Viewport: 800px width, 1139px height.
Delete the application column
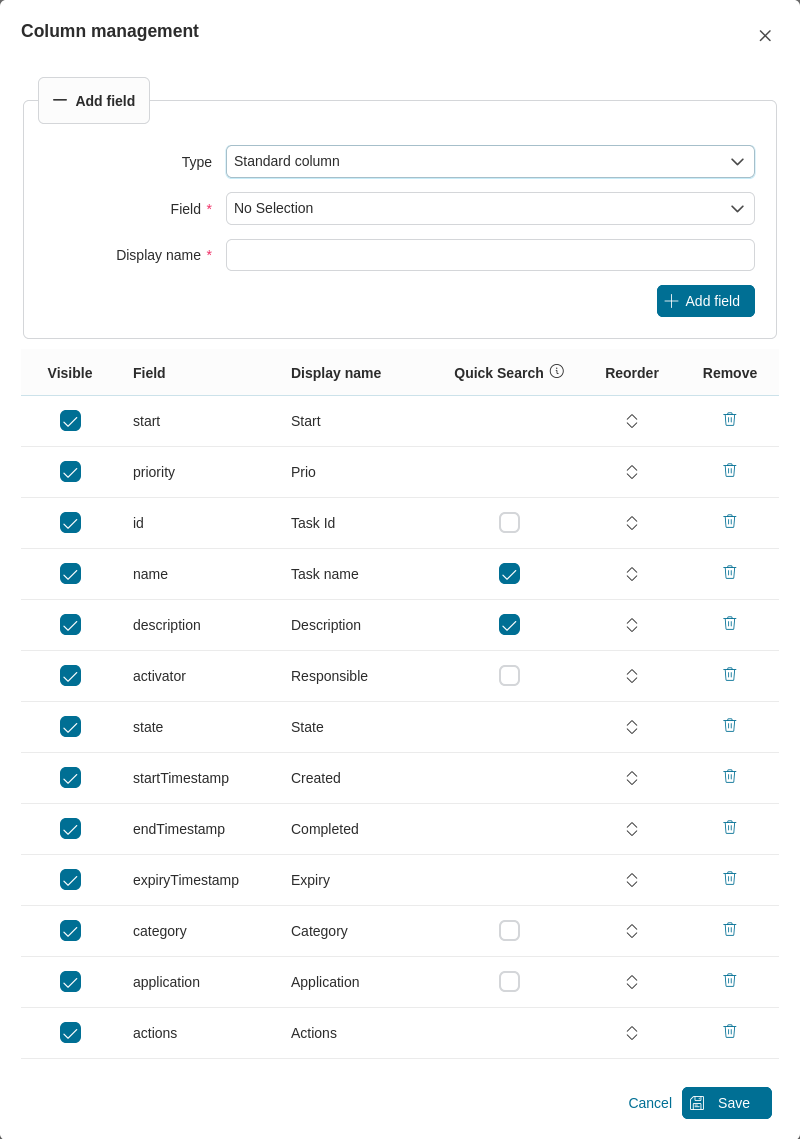pyautogui.click(x=729, y=980)
